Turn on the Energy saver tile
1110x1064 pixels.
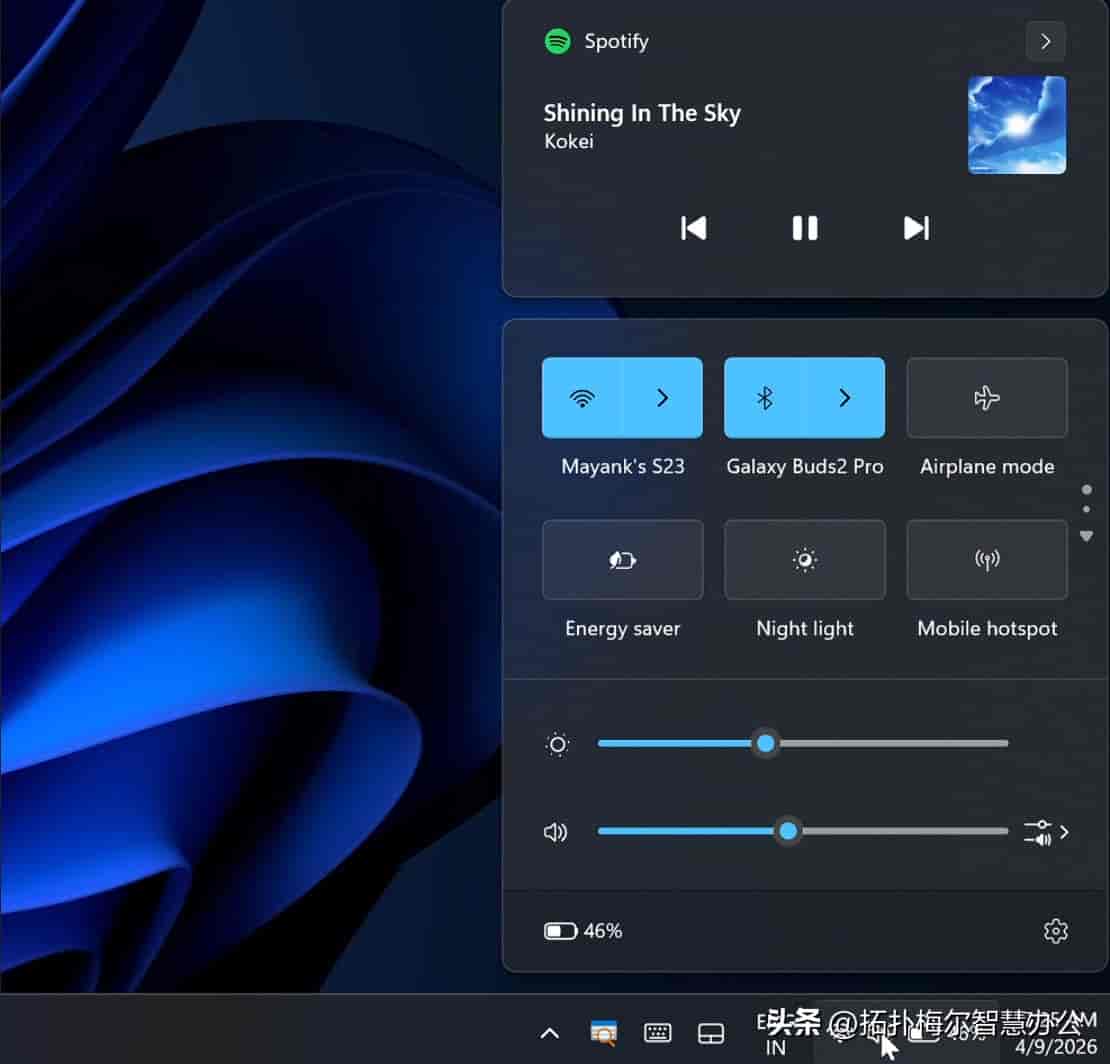pyautogui.click(x=623, y=560)
